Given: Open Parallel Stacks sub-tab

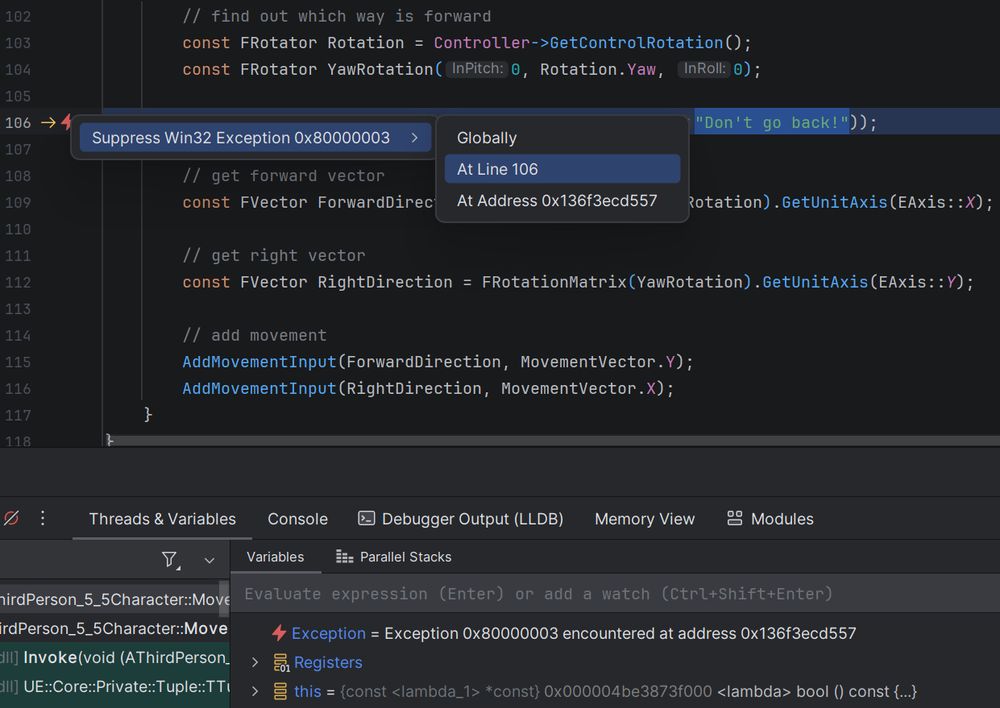Looking at the screenshot, I should click(393, 557).
